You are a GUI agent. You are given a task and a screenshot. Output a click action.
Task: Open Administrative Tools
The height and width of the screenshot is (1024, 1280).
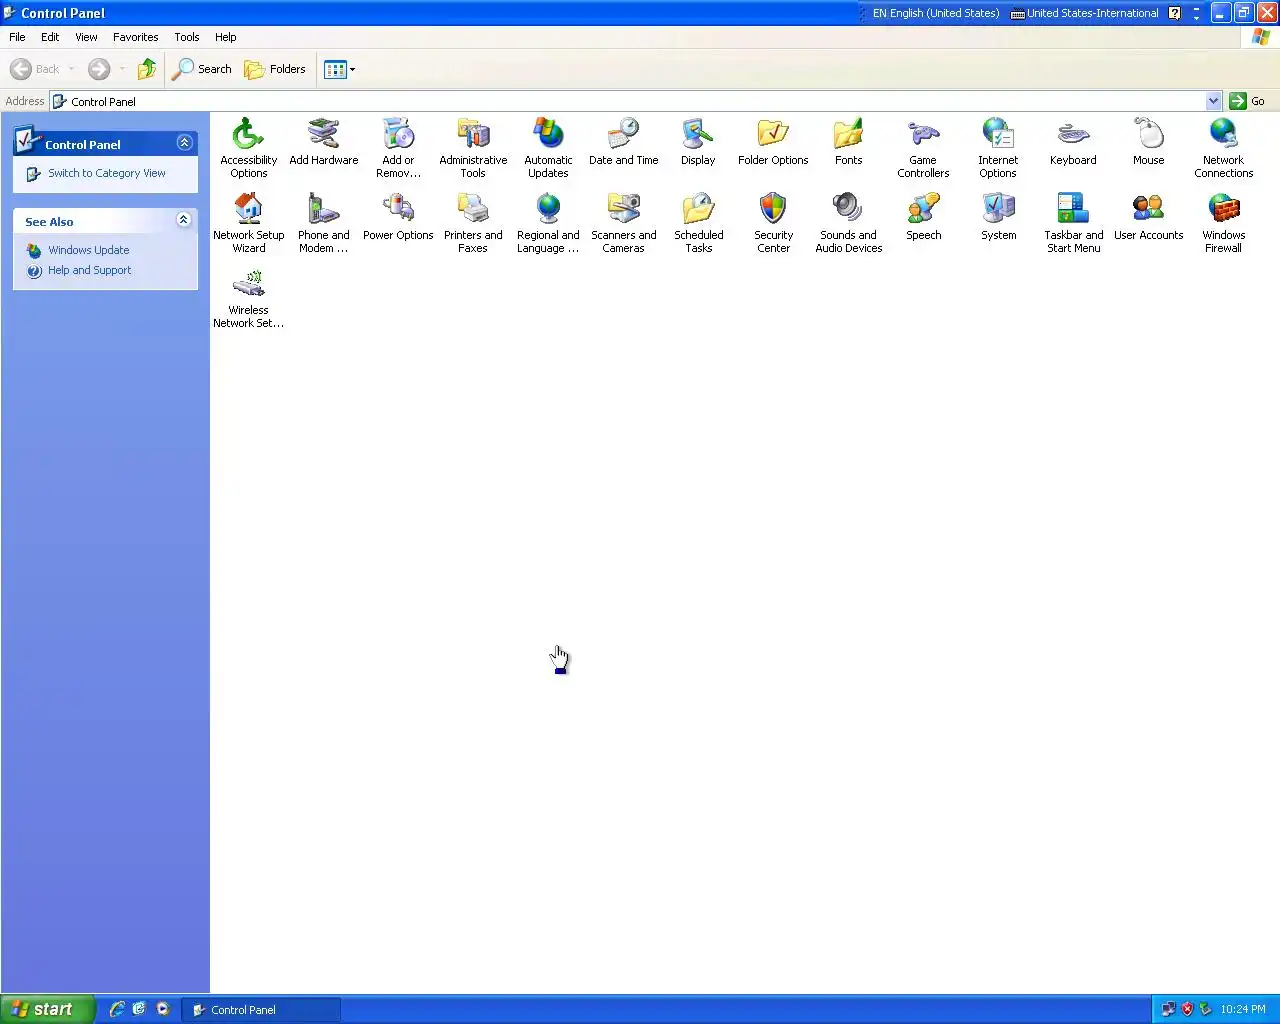pyautogui.click(x=473, y=146)
